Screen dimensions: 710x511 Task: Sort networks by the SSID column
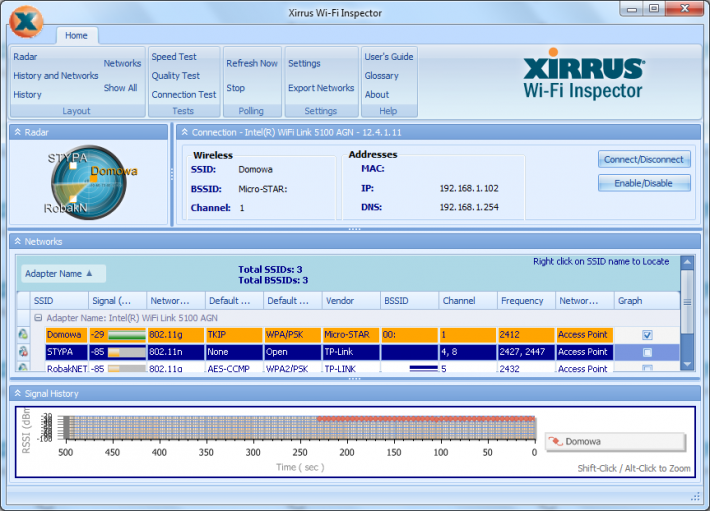59,301
